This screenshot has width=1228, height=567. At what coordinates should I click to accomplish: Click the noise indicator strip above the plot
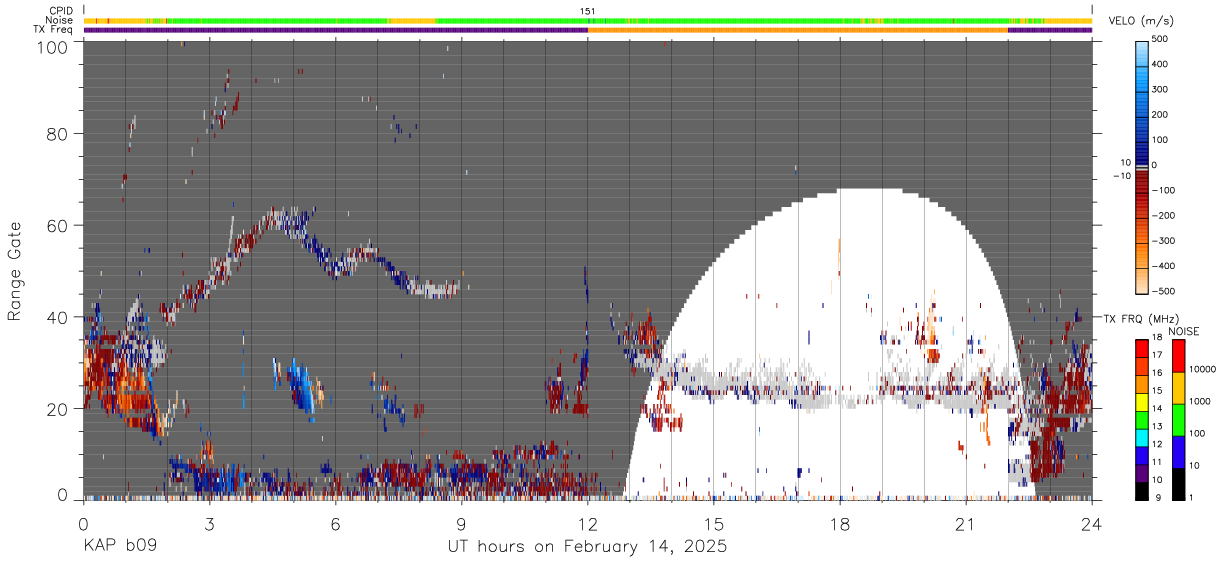[588, 20]
